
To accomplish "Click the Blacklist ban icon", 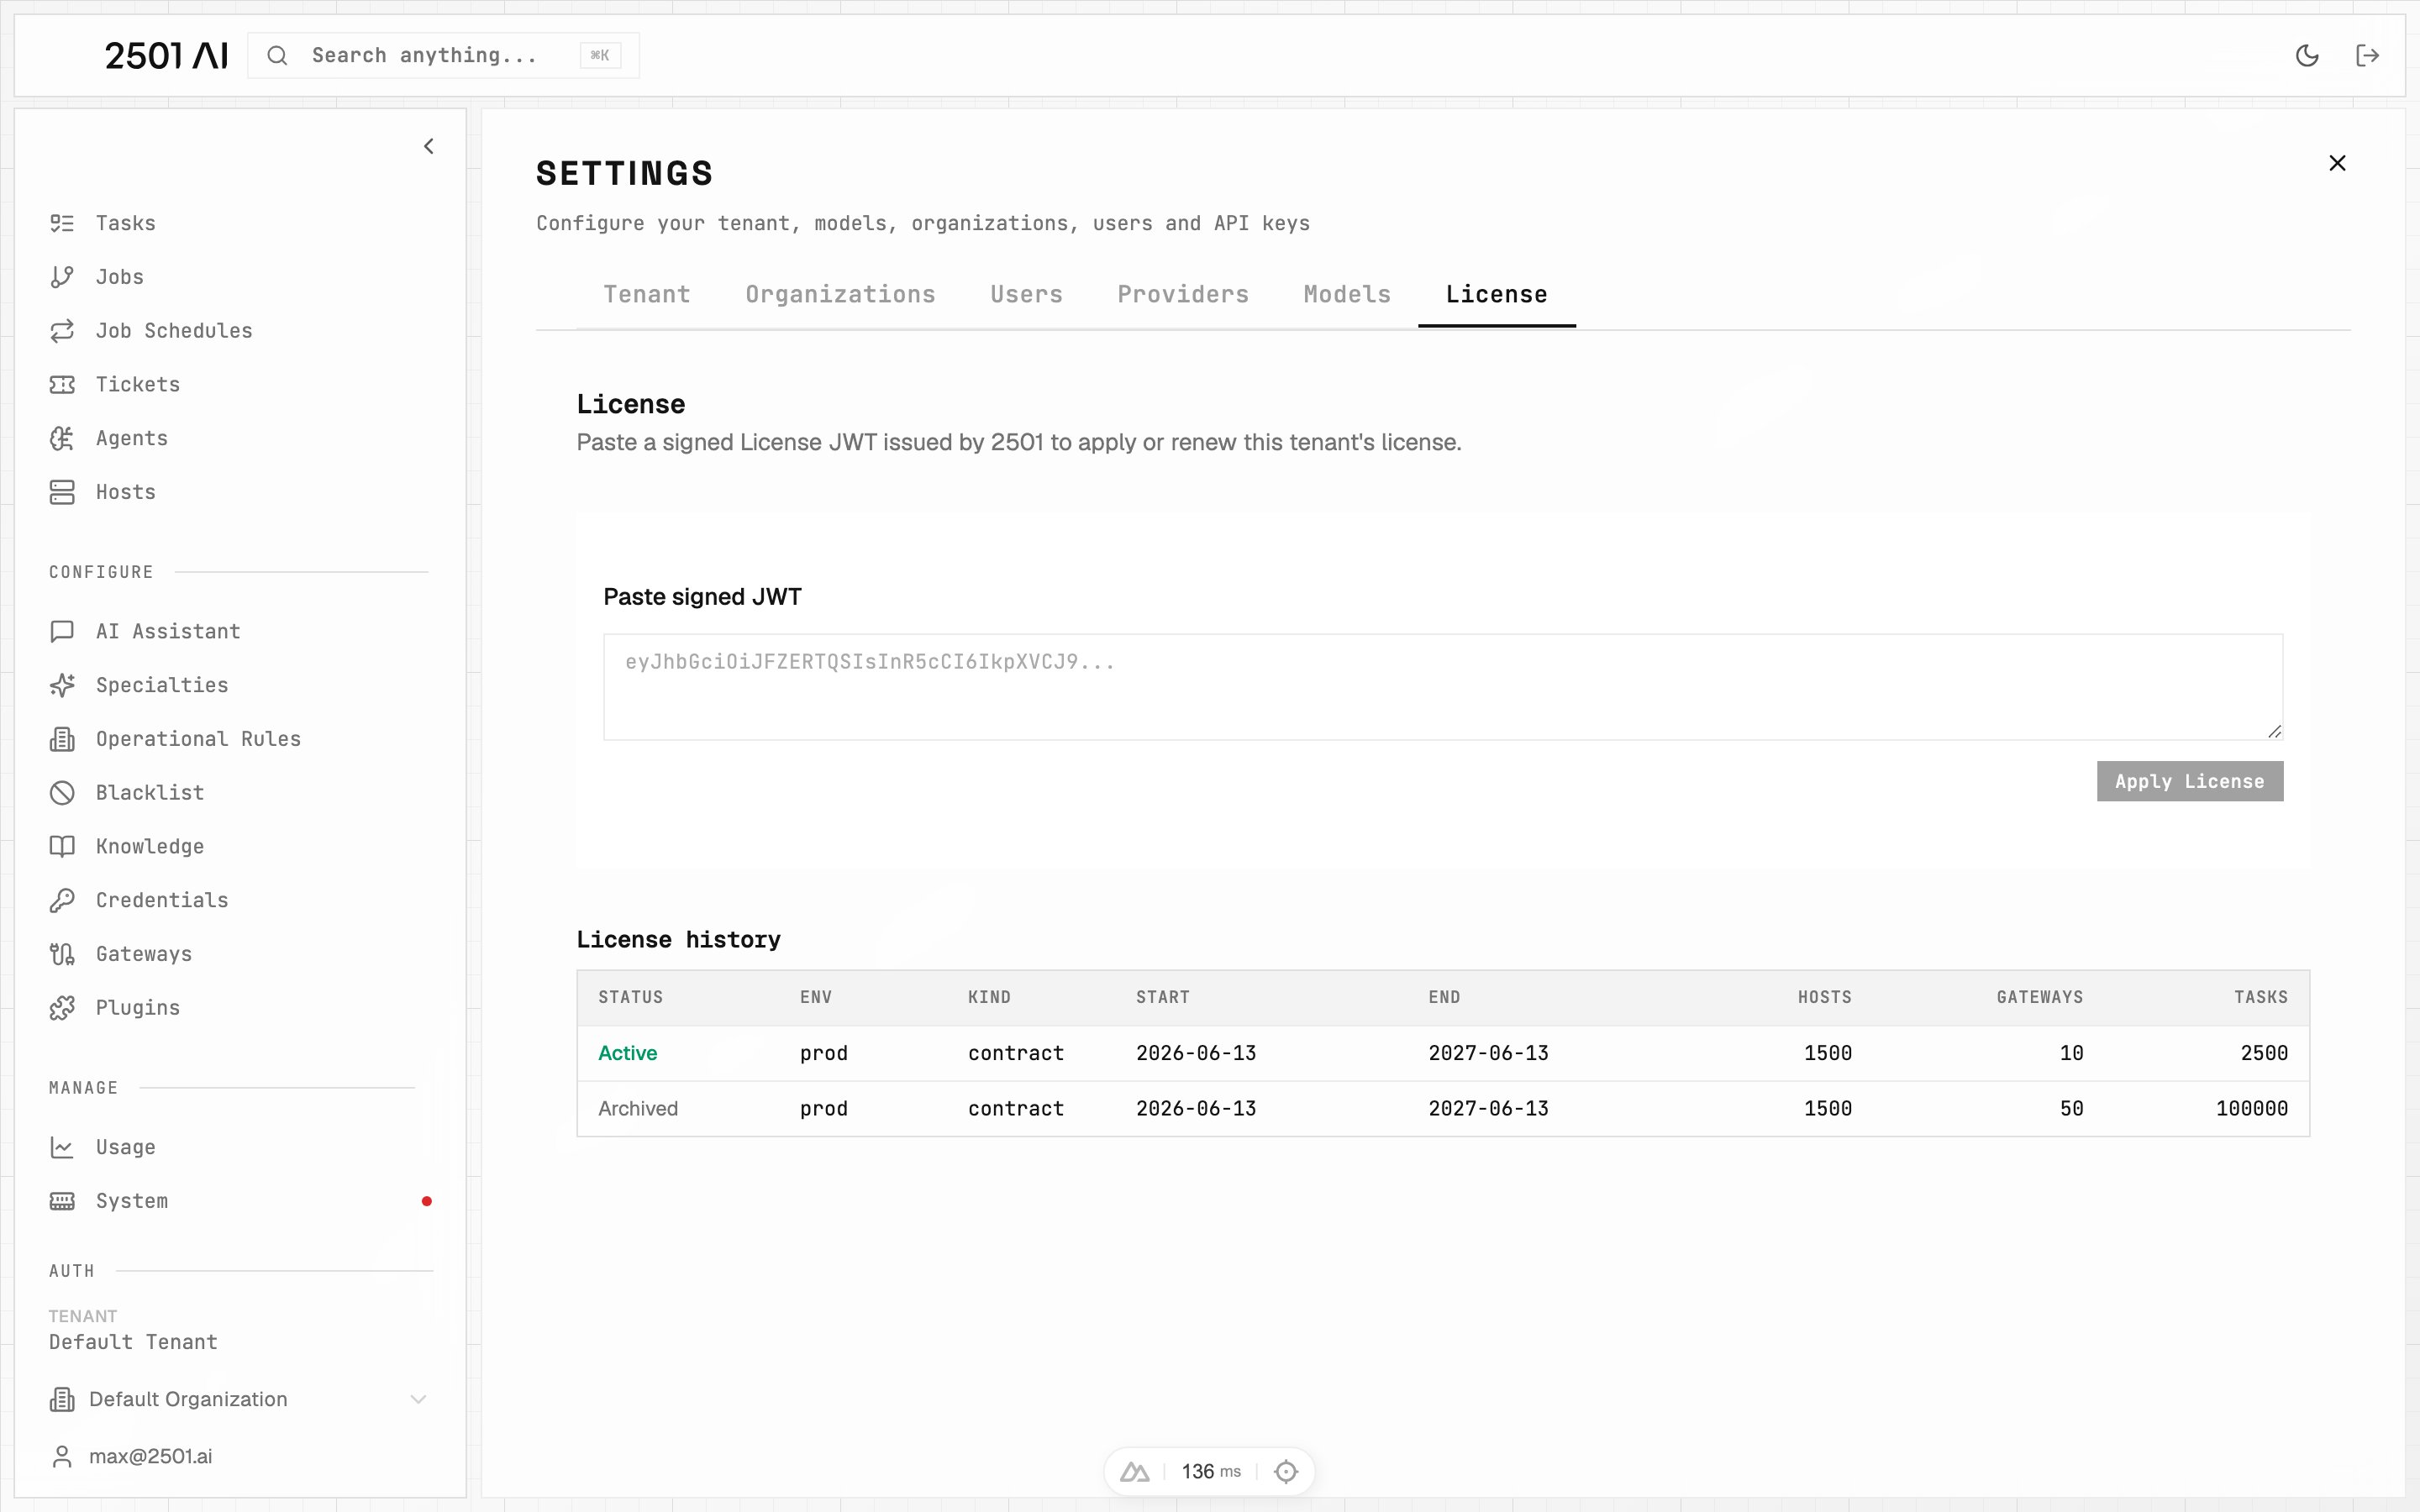I will pyautogui.click(x=62, y=793).
